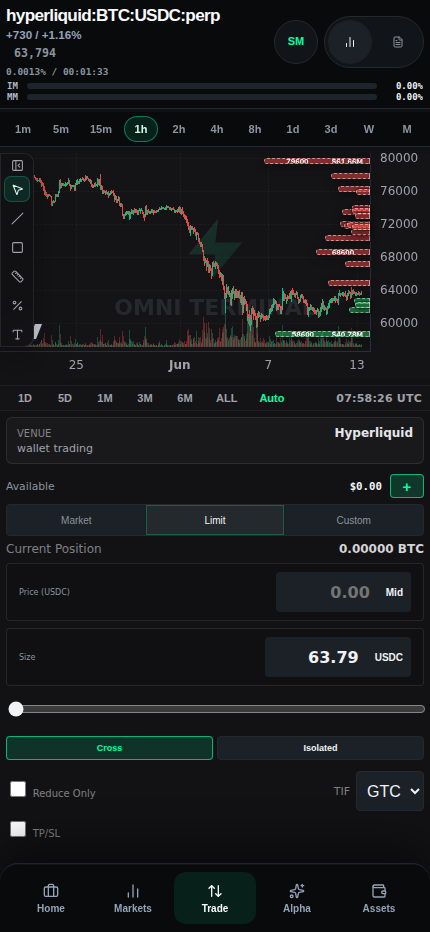430x932 pixels.
Task: Click the $0.00 available balance
Action: point(366,486)
